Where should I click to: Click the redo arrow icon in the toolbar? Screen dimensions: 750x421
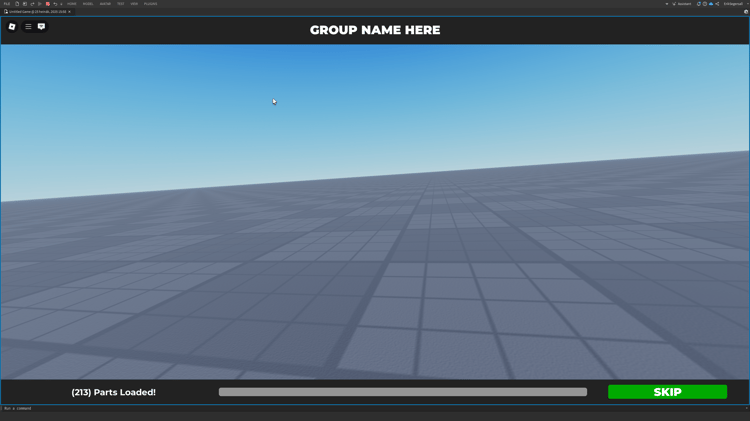point(32,4)
